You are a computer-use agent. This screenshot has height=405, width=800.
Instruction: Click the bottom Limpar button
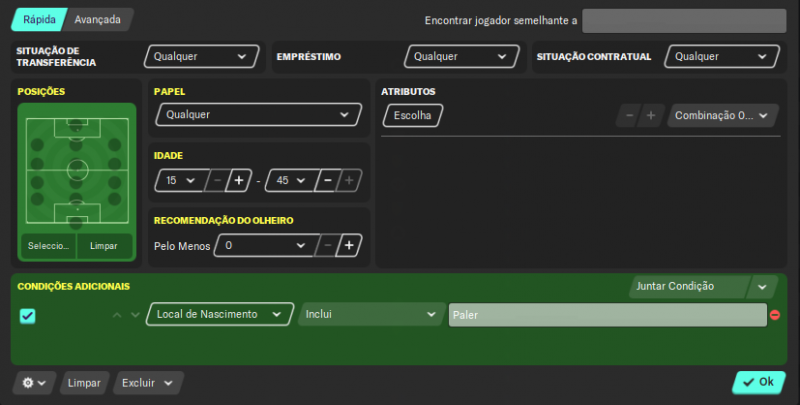pos(85,383)
